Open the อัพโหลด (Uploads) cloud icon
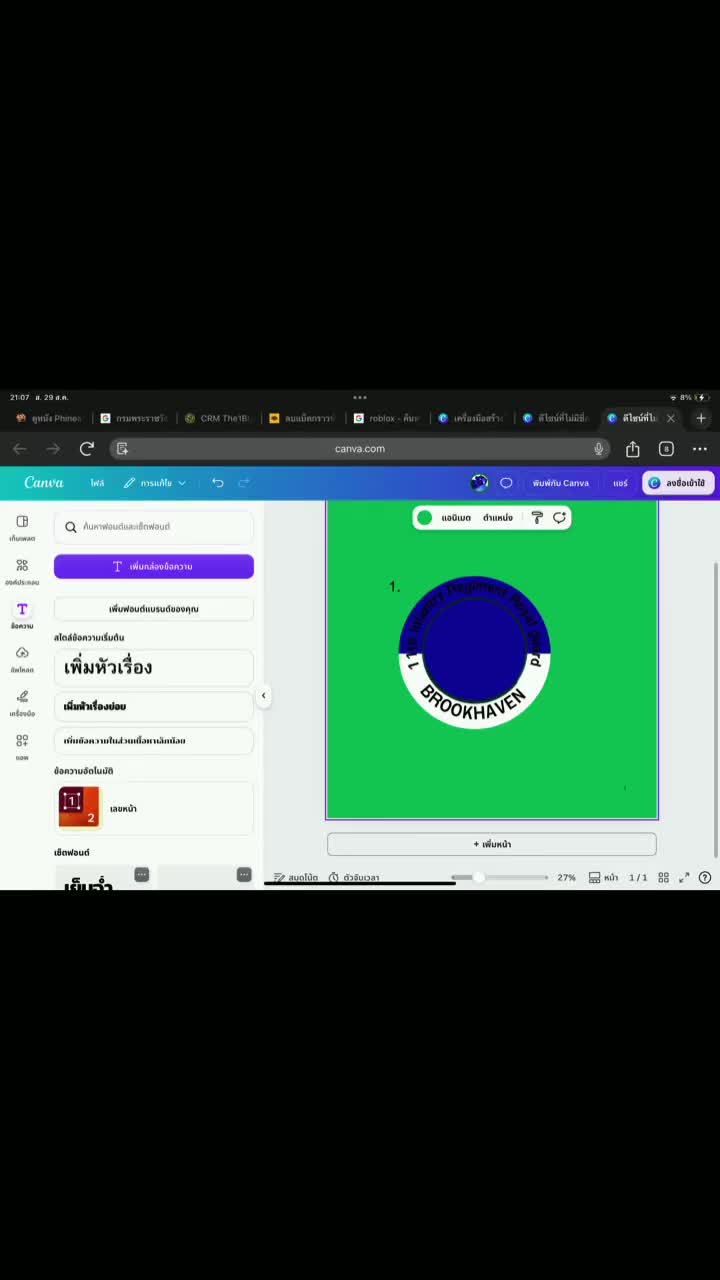 22,659
